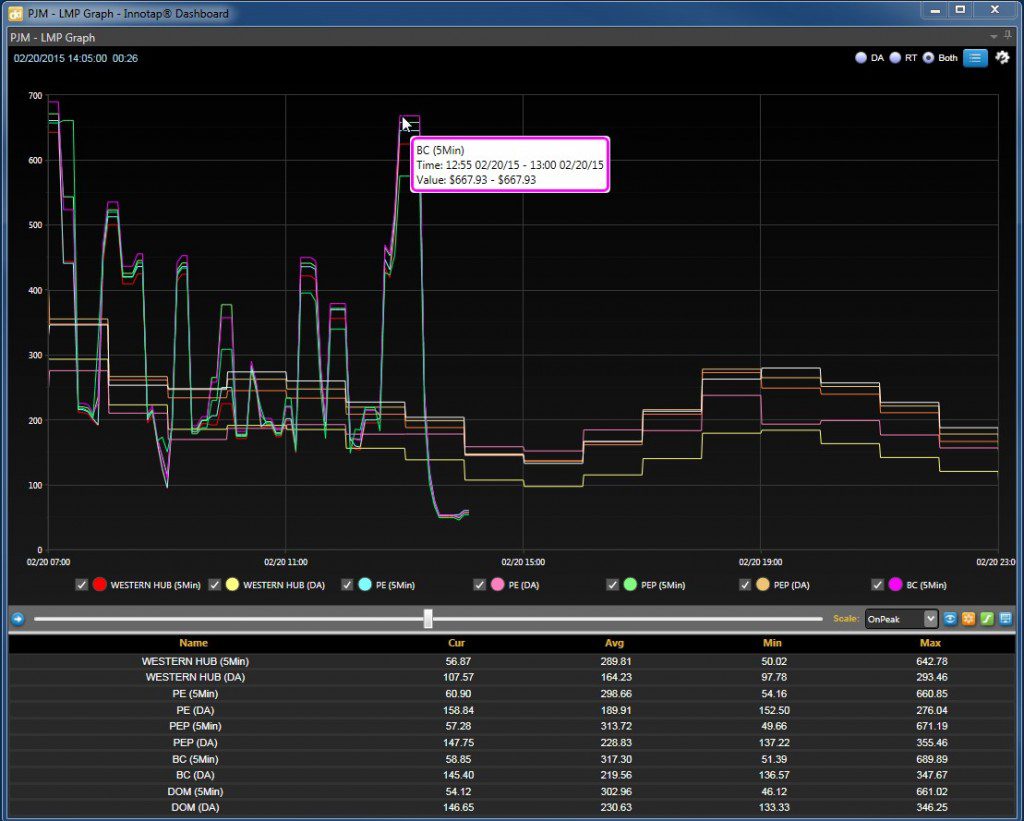Select the PEP (DA) table row name
This screenshot has height=821, width=1024.
coord(195,743)
